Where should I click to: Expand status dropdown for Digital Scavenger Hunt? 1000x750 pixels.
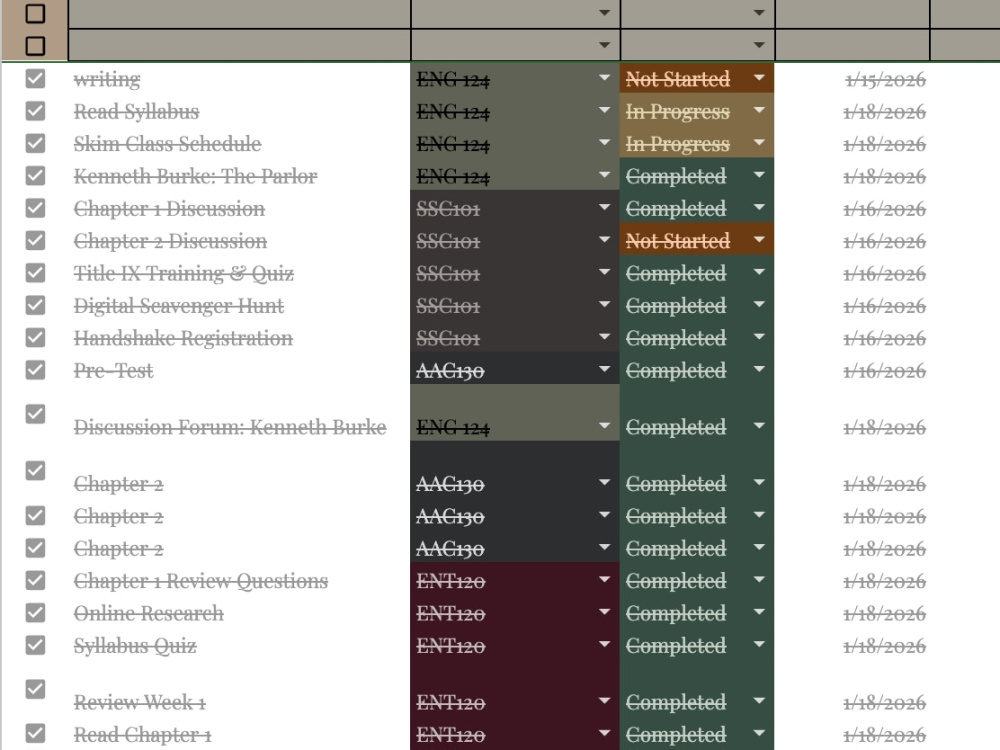click(x=759, y=304)
